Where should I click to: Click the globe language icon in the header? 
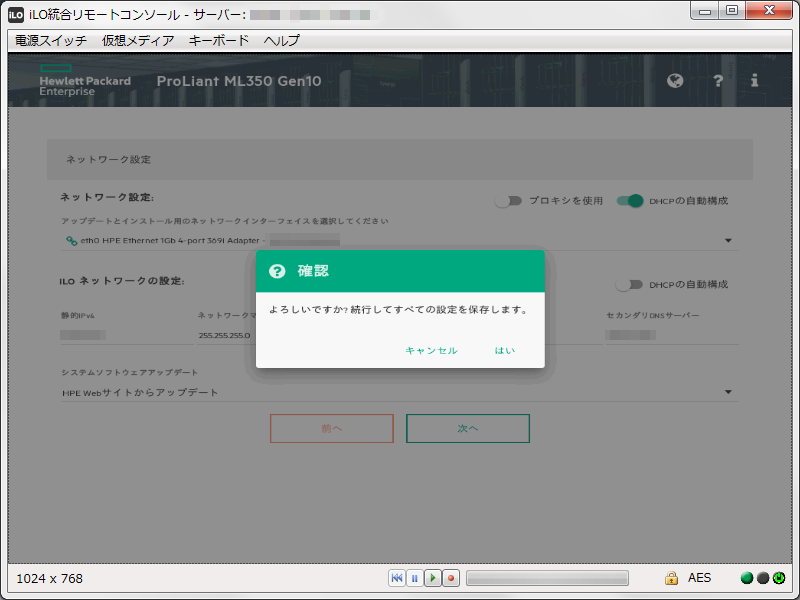click(x=675, y=82)
